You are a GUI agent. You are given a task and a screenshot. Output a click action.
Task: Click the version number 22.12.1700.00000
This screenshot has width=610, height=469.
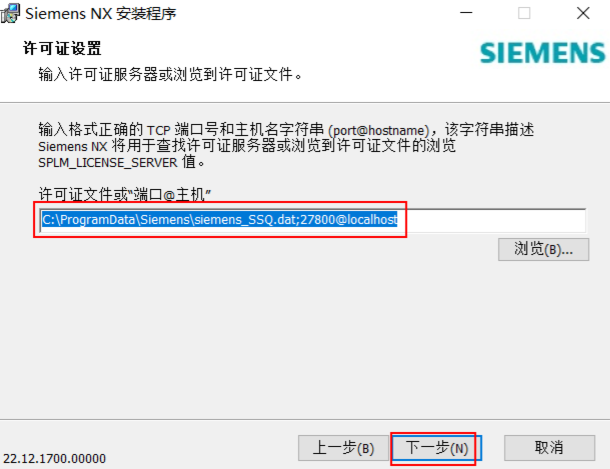pyautogui.click(x=54, y=458)
